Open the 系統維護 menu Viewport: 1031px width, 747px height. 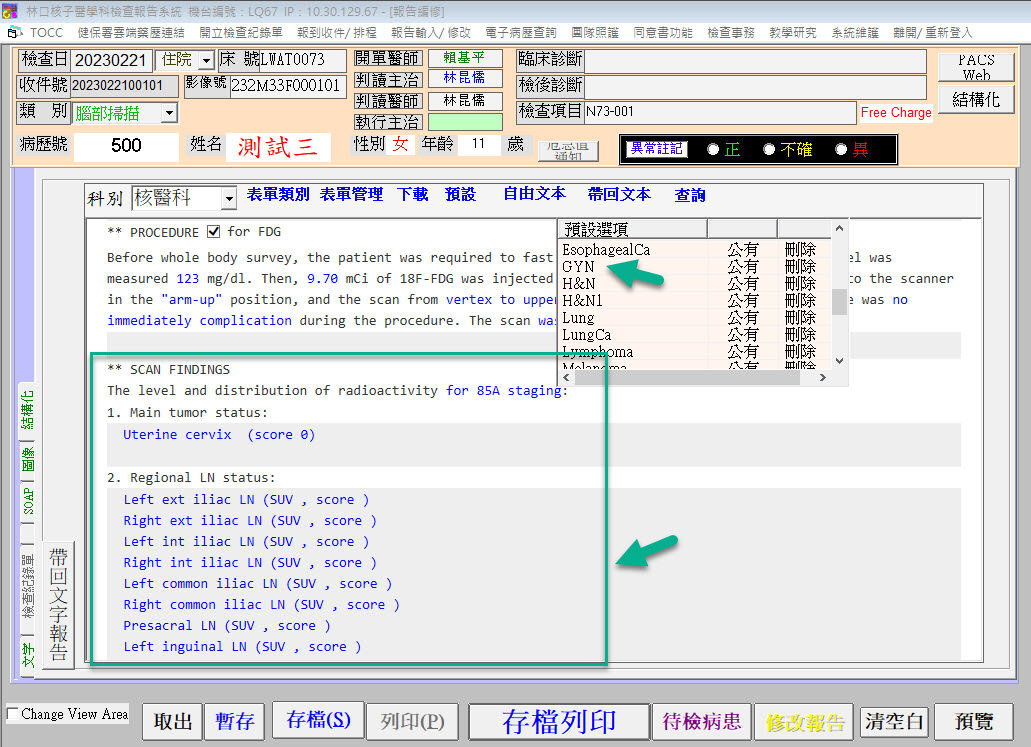[x=854, y=33]
